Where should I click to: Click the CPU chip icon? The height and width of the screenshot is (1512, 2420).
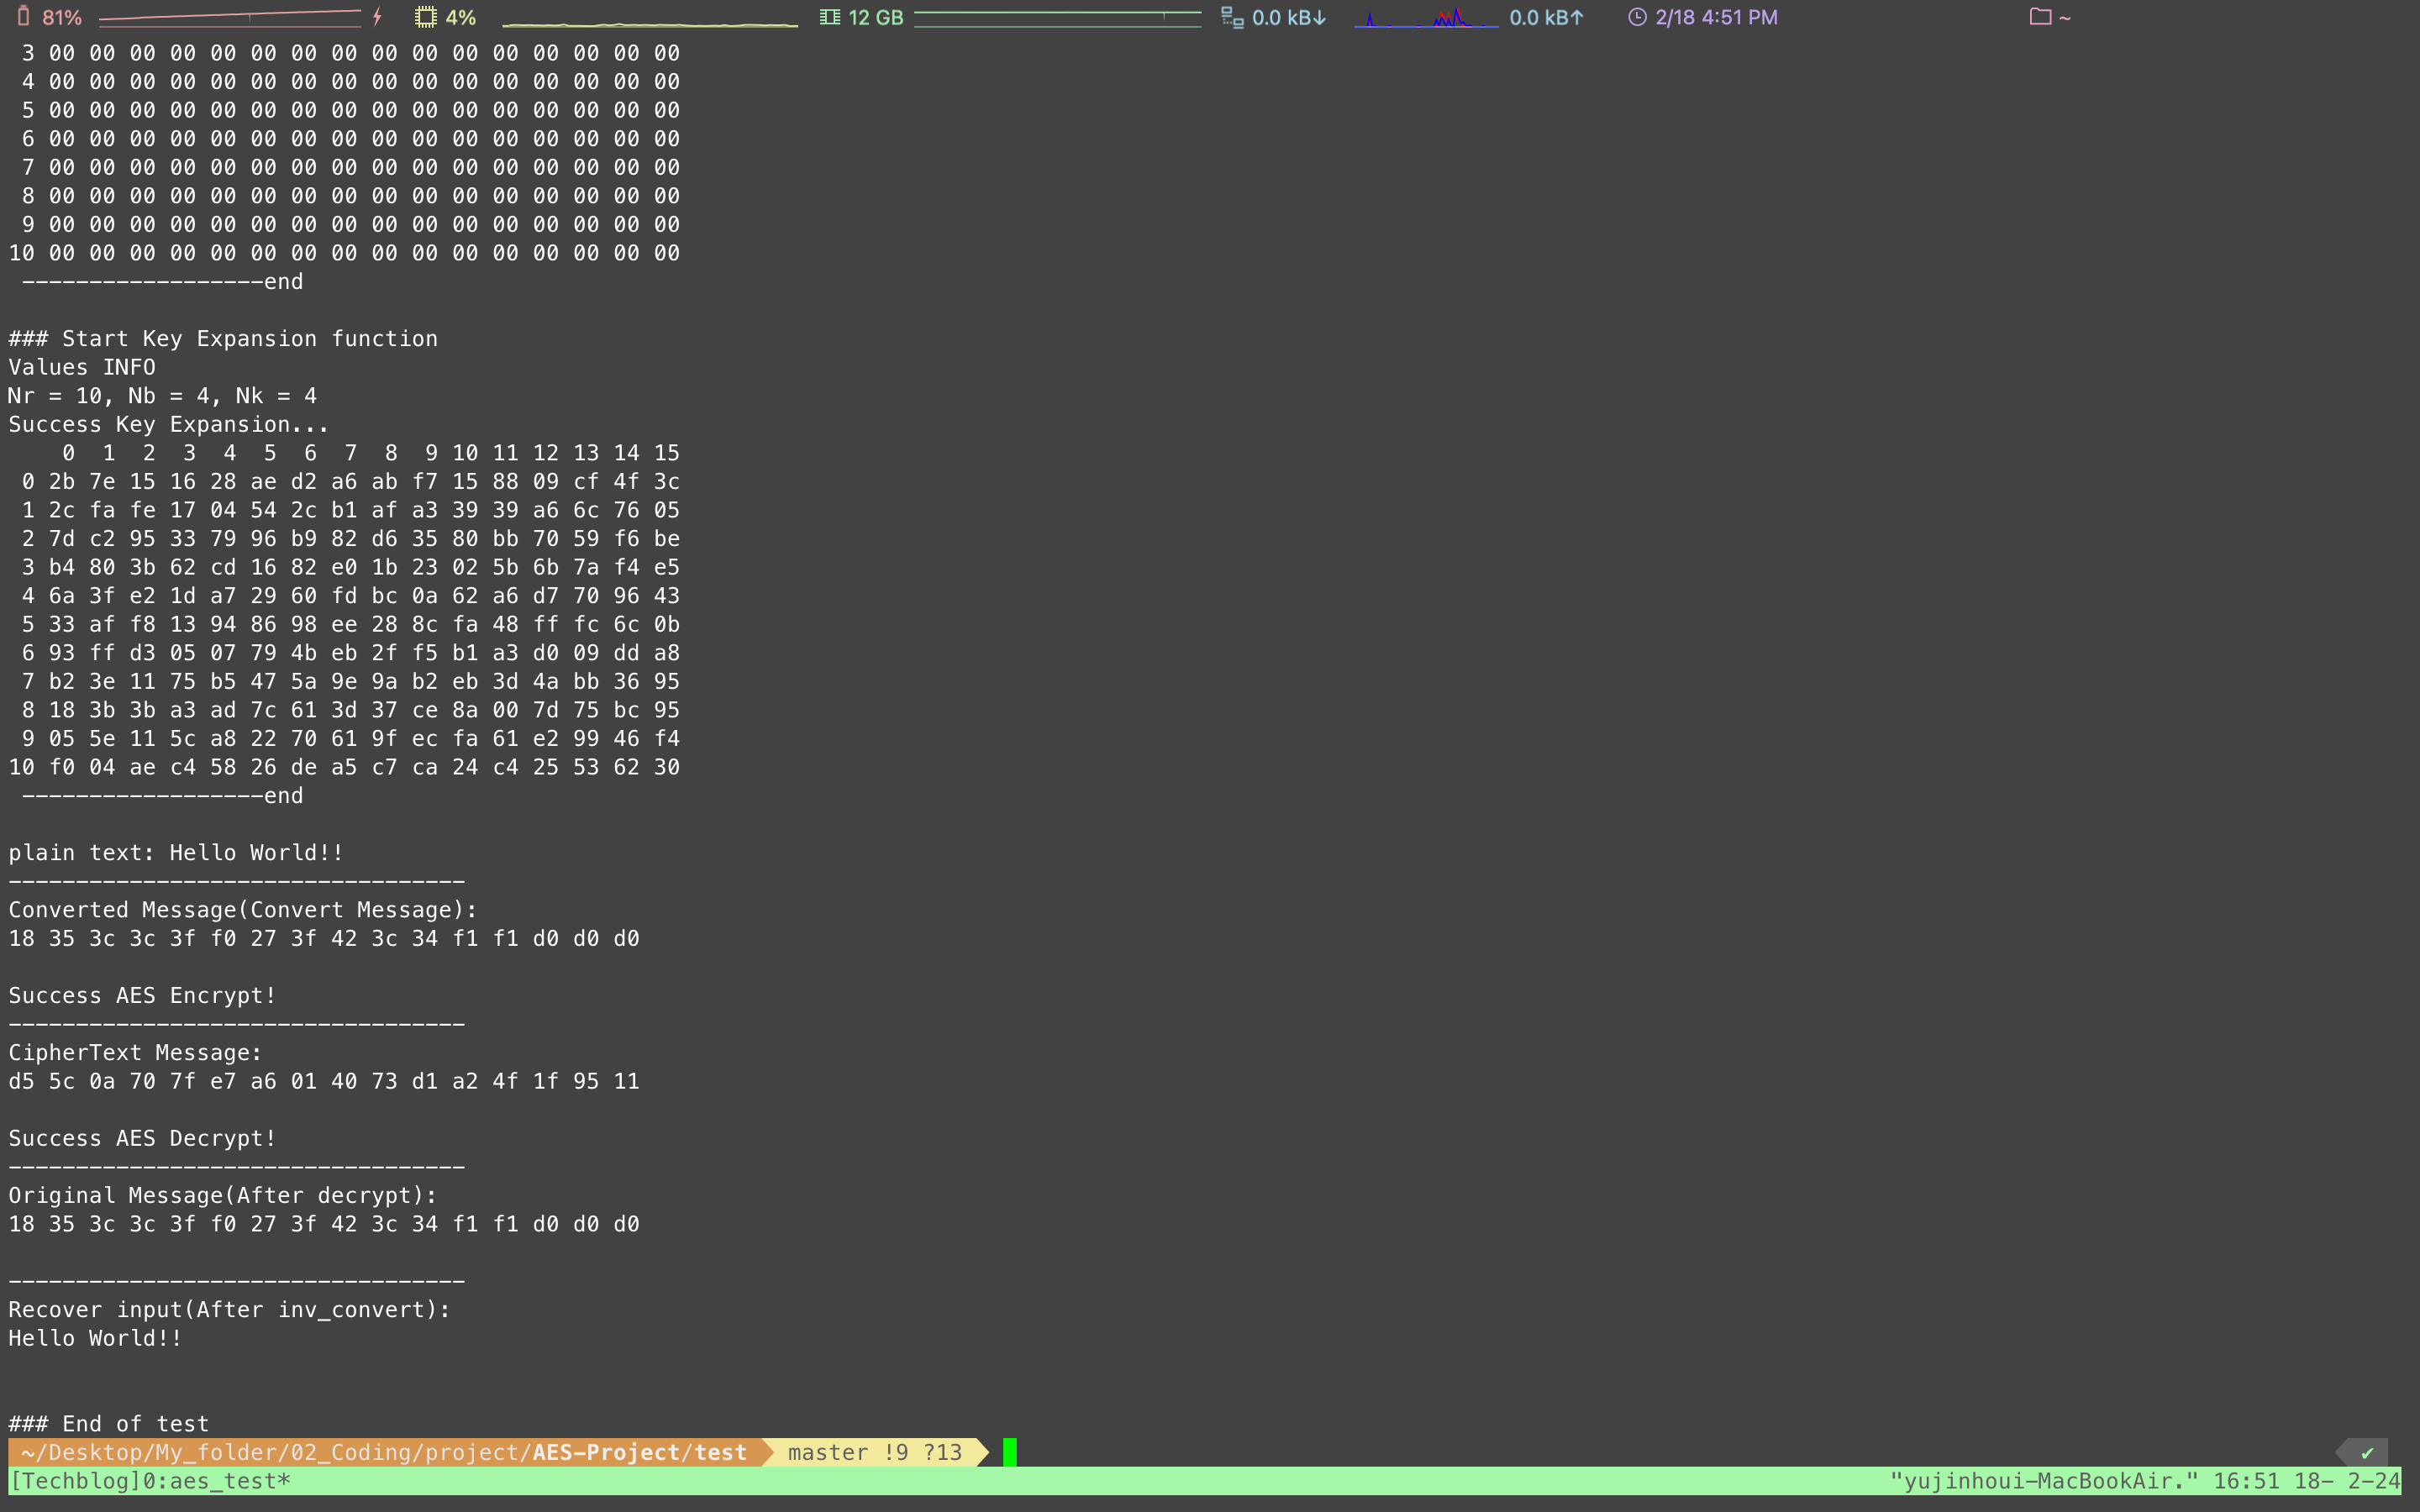point(426,17)
